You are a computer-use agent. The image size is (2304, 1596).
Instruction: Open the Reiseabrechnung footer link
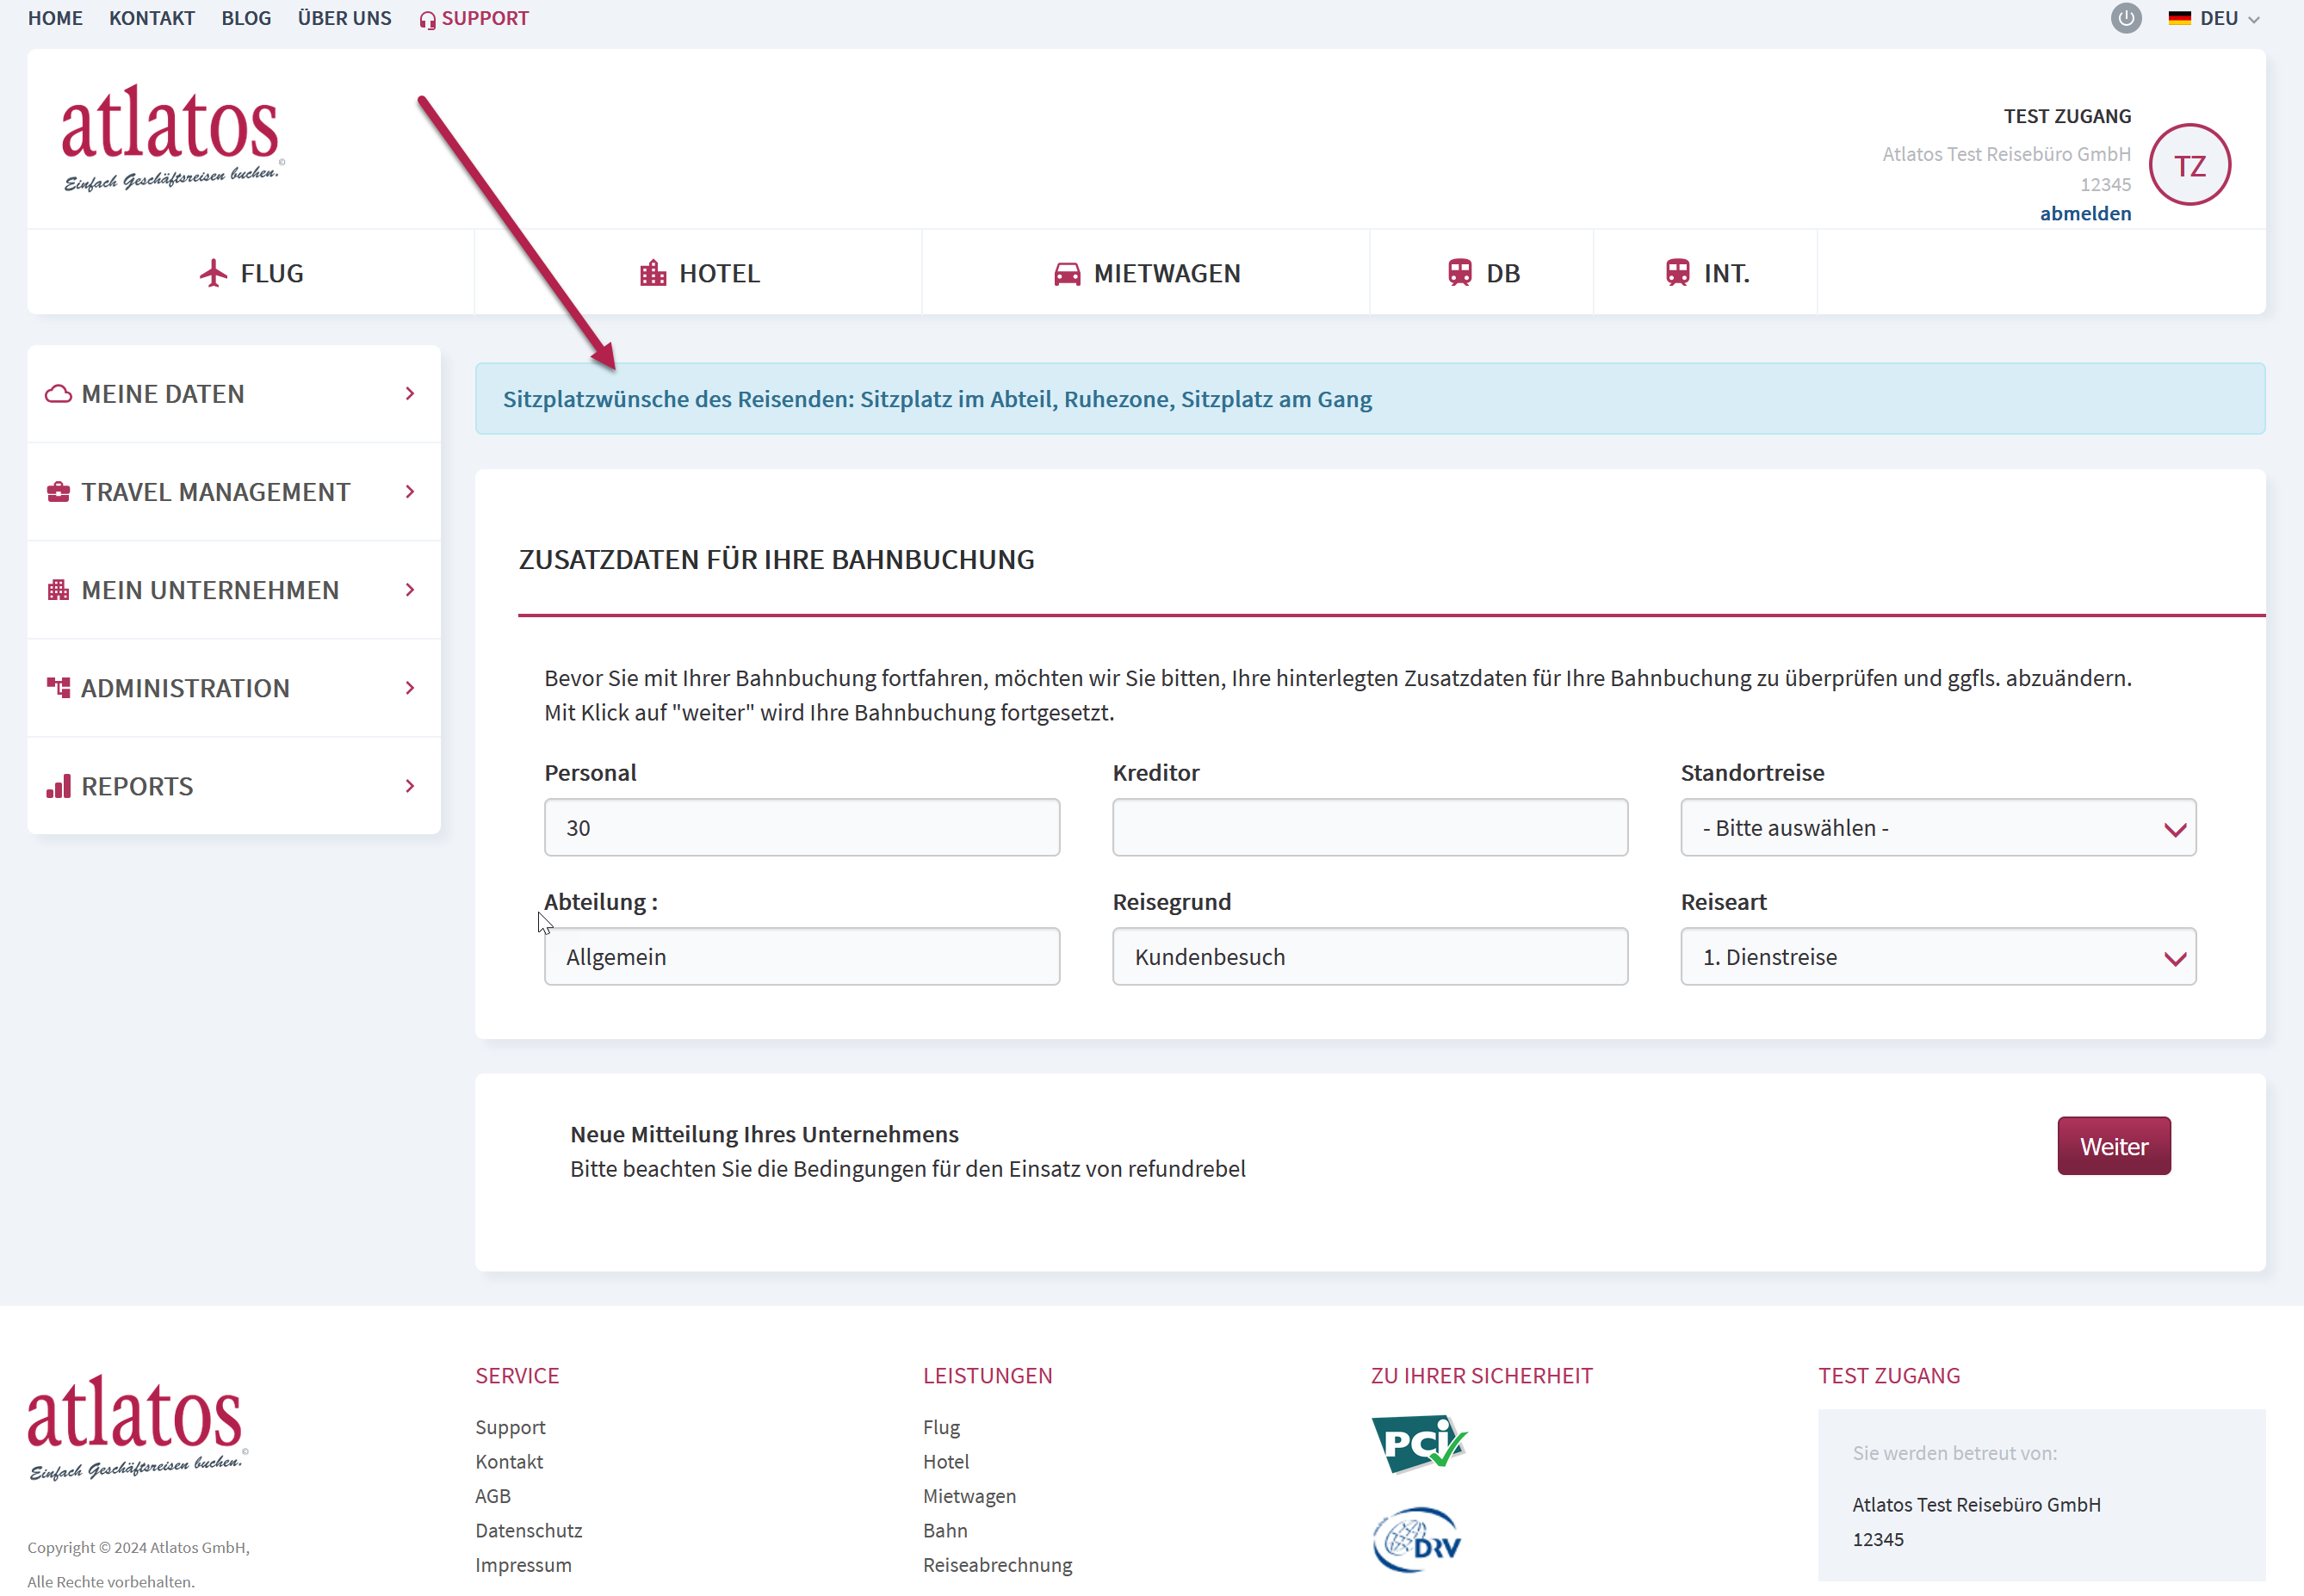997,1565
